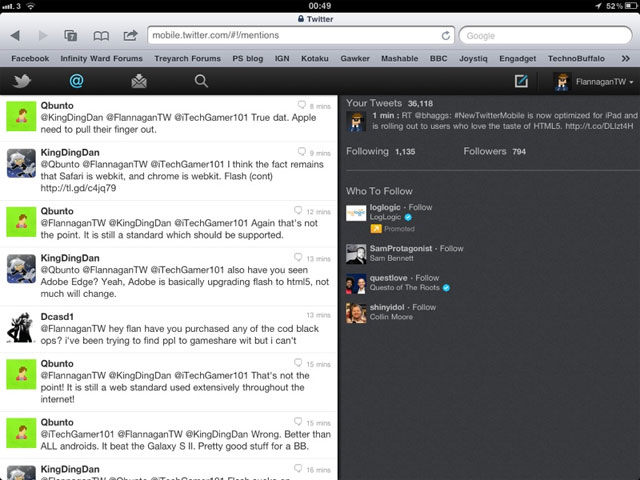Screen dimensions: 640x480
Task: Open Engadget bookmark
Action: click(518, 58)
